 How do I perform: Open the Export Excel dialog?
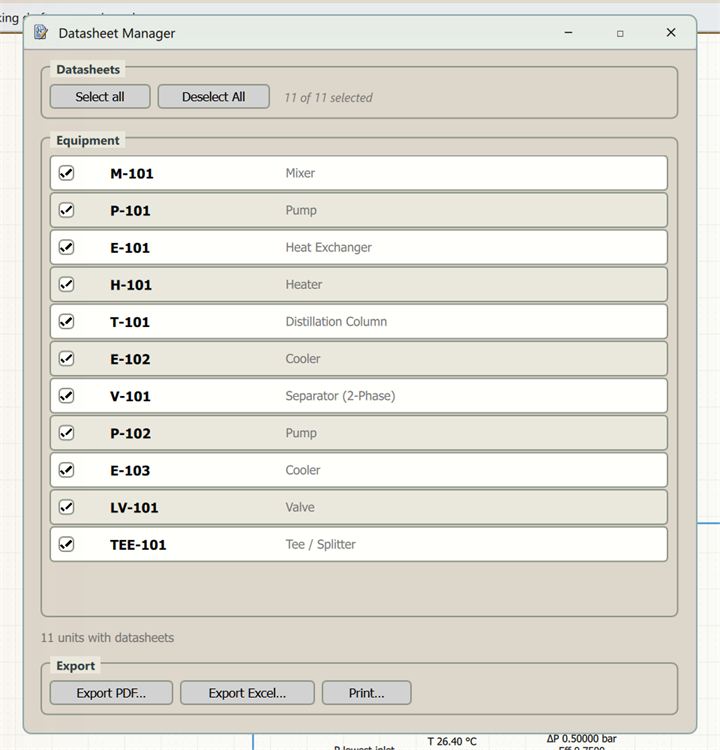pos(247,693)
